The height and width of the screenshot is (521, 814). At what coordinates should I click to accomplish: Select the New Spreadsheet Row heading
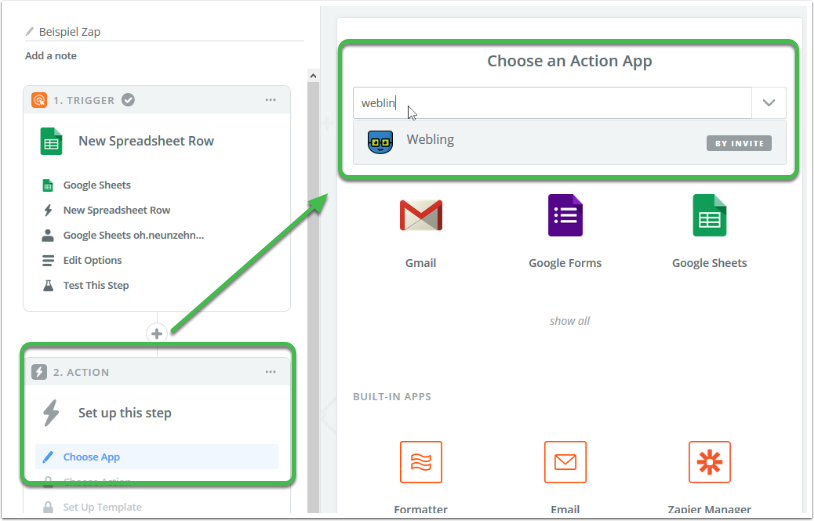[146, 141]
